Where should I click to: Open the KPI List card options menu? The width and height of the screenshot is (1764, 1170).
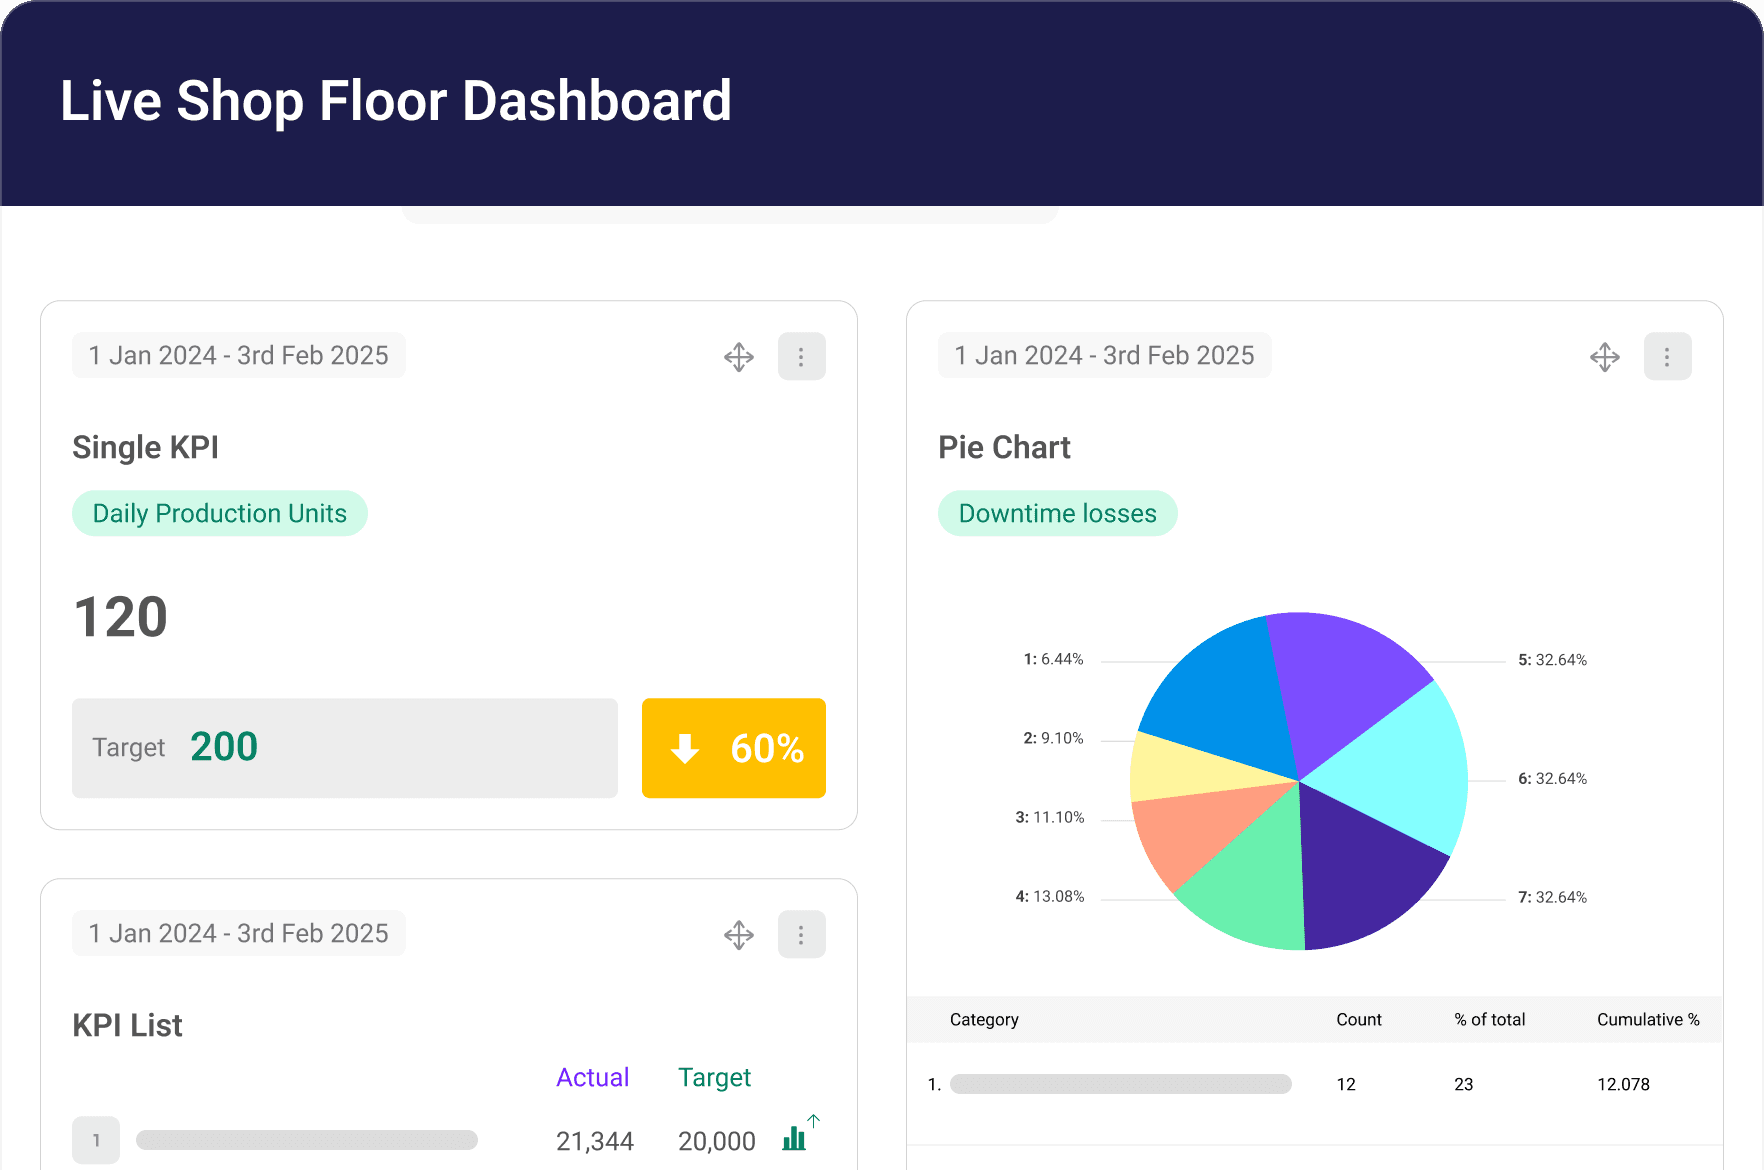pyautogui.click(x=801, y=935)
